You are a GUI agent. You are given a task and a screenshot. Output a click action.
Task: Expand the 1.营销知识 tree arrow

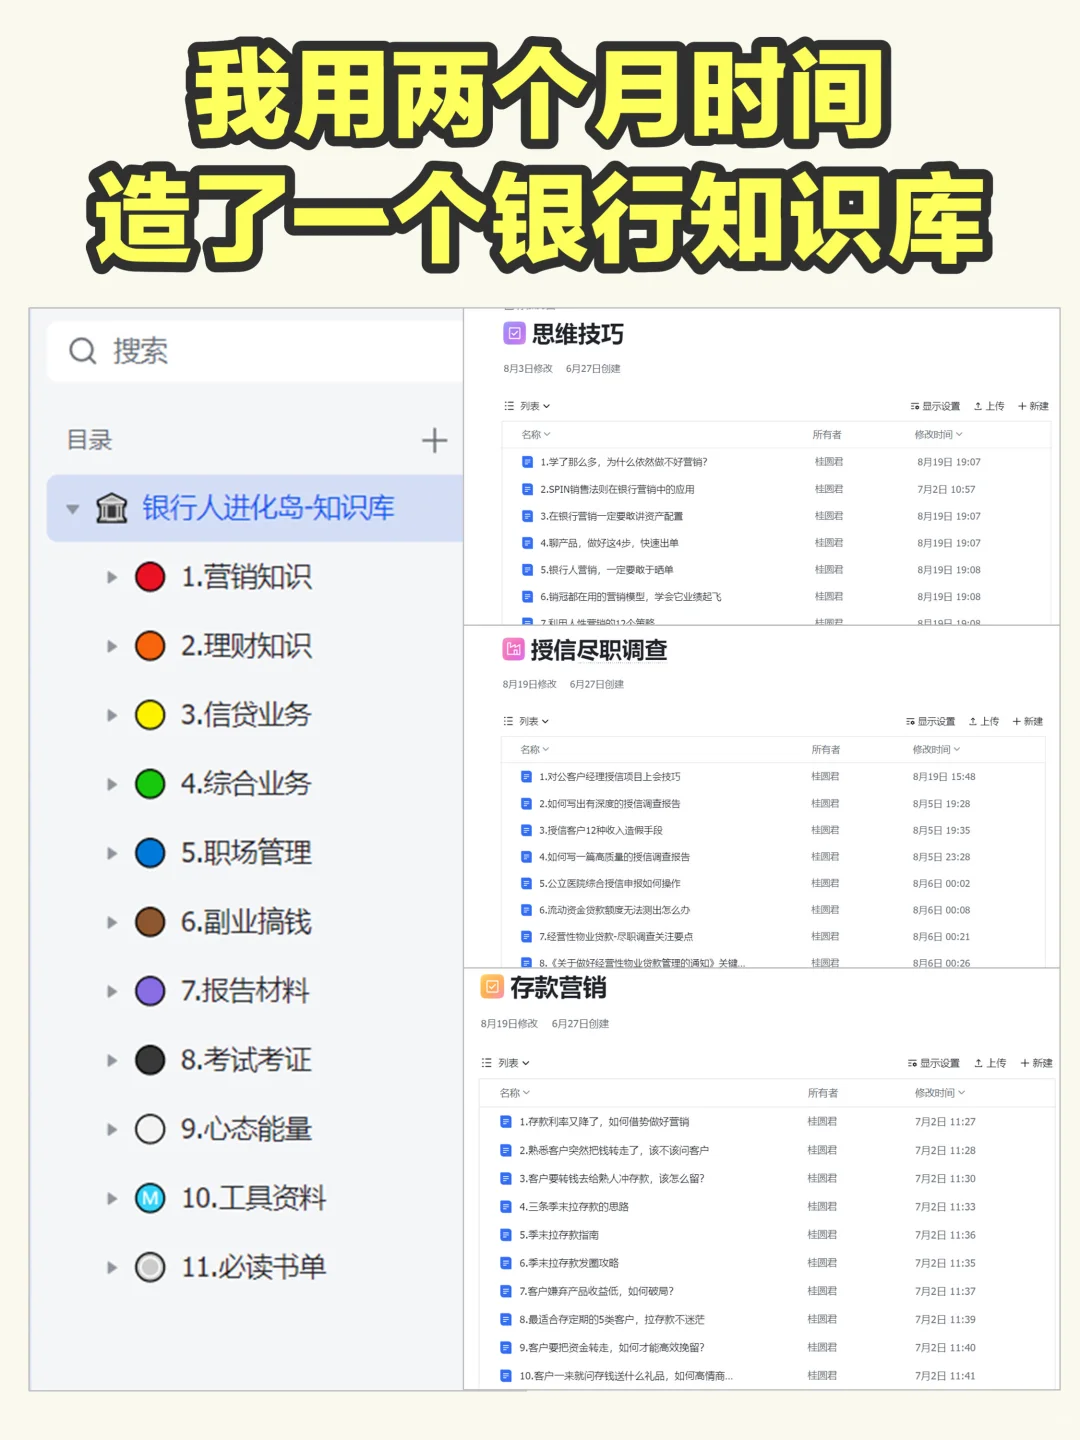pos(112,577)
